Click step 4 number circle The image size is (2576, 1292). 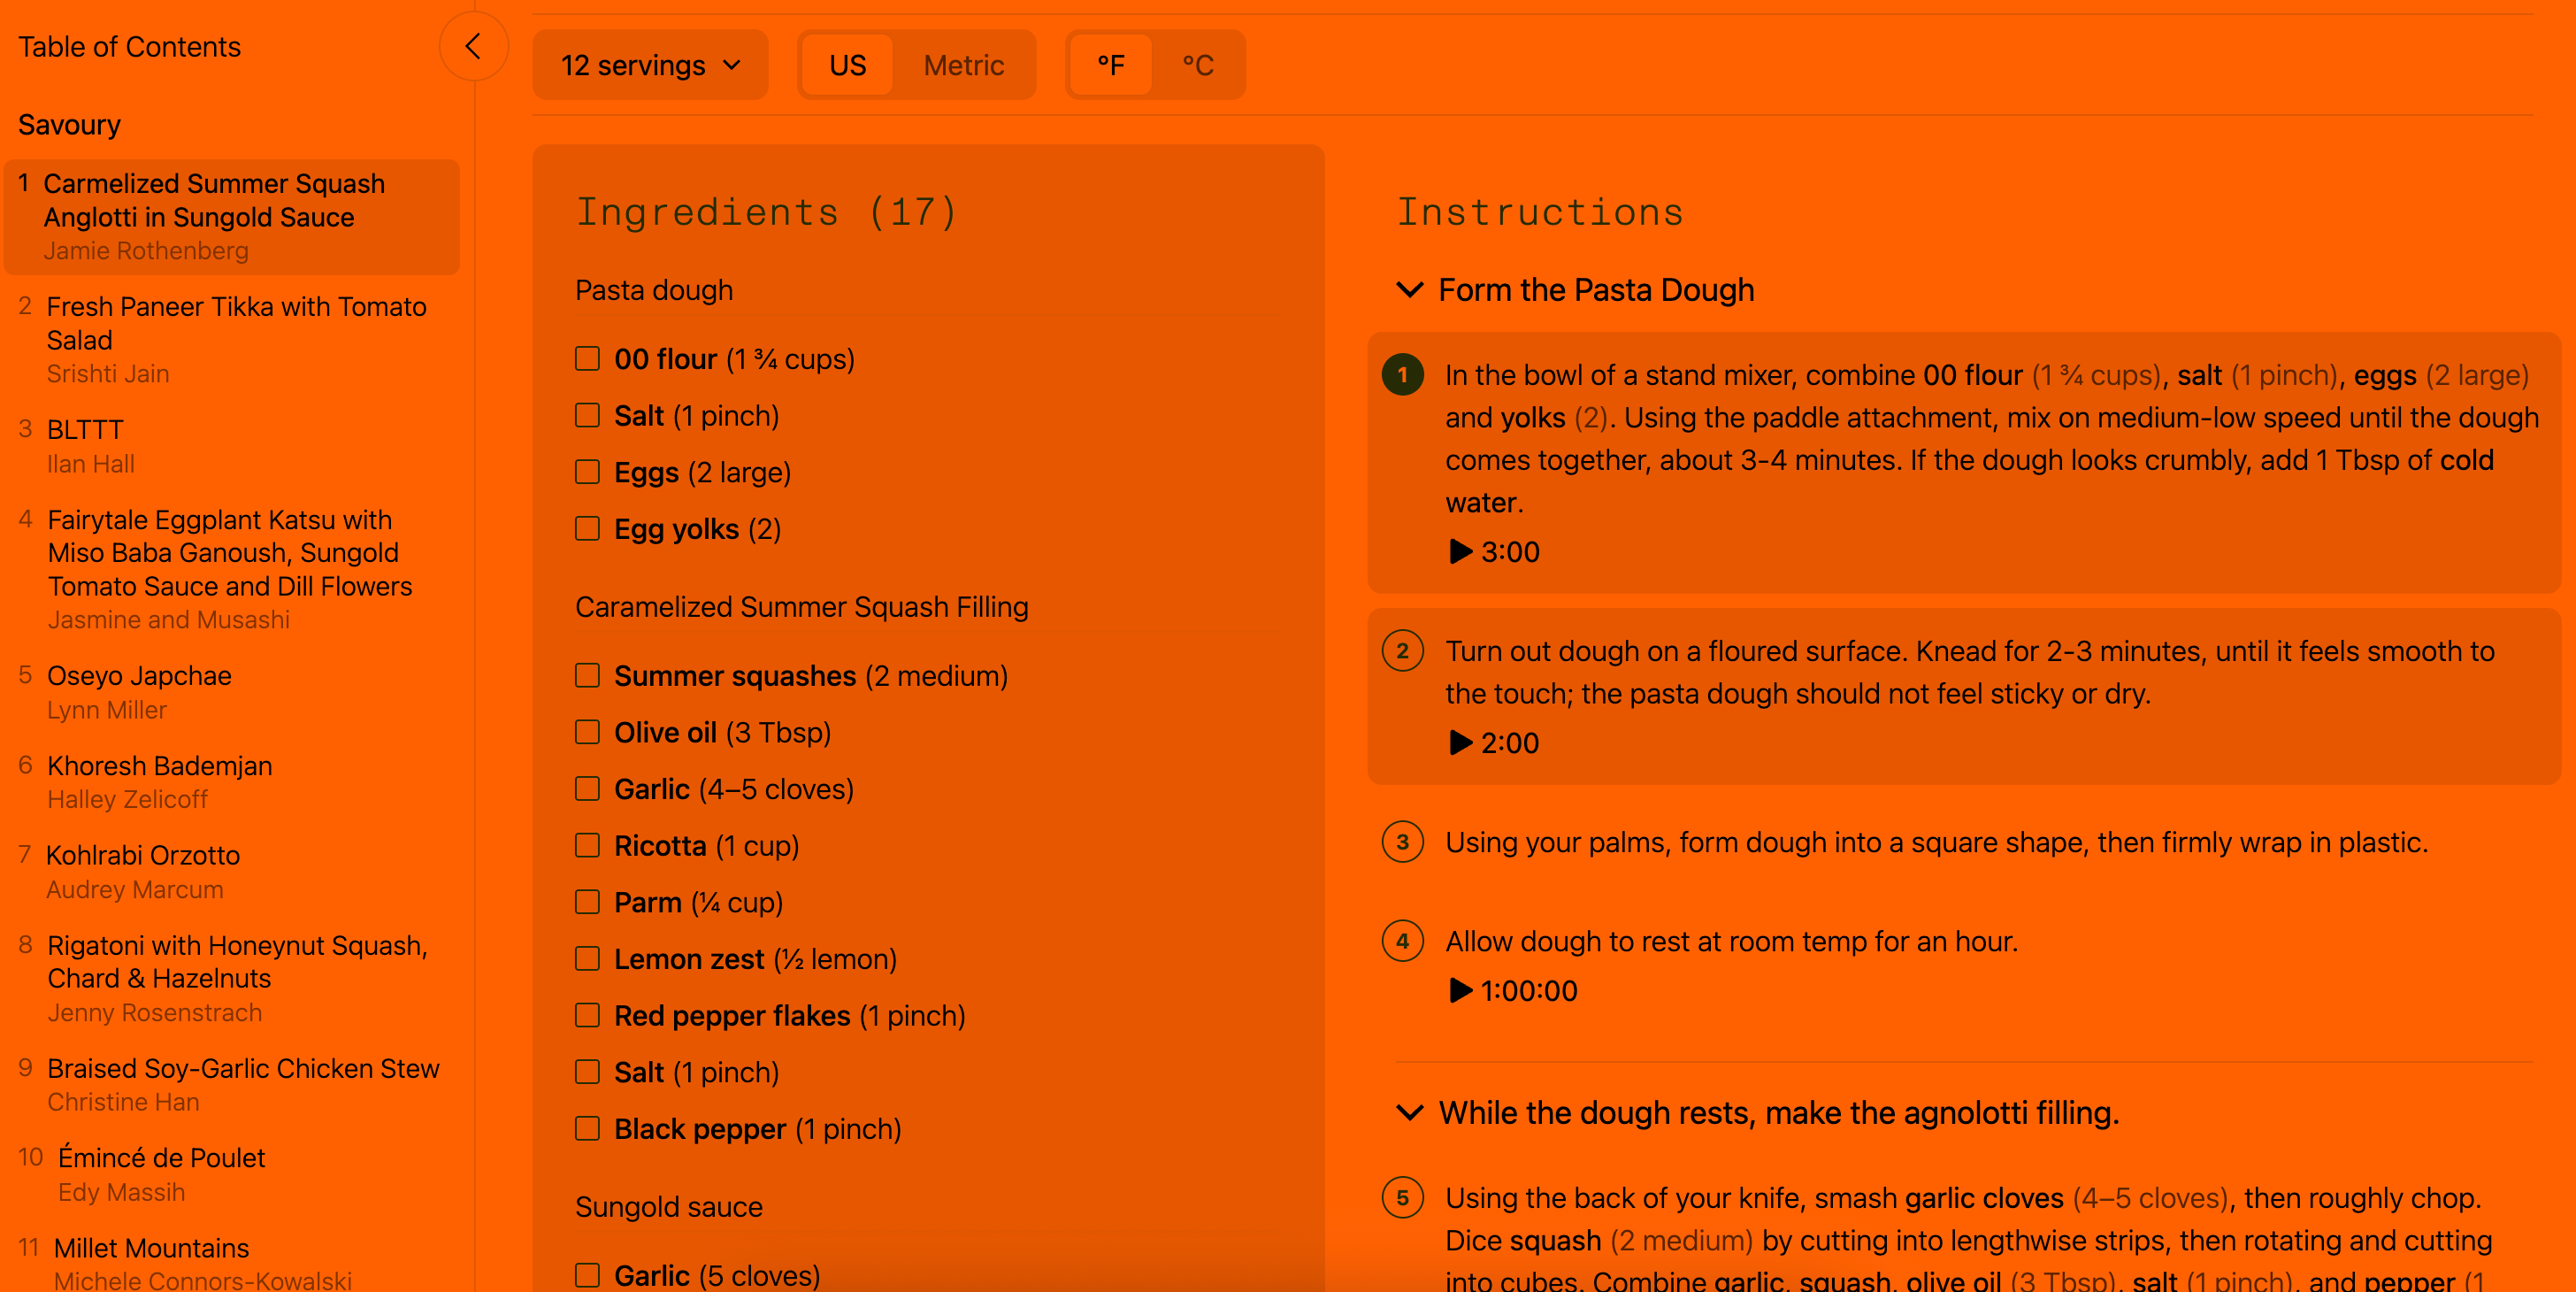(x=1402, y=941)
